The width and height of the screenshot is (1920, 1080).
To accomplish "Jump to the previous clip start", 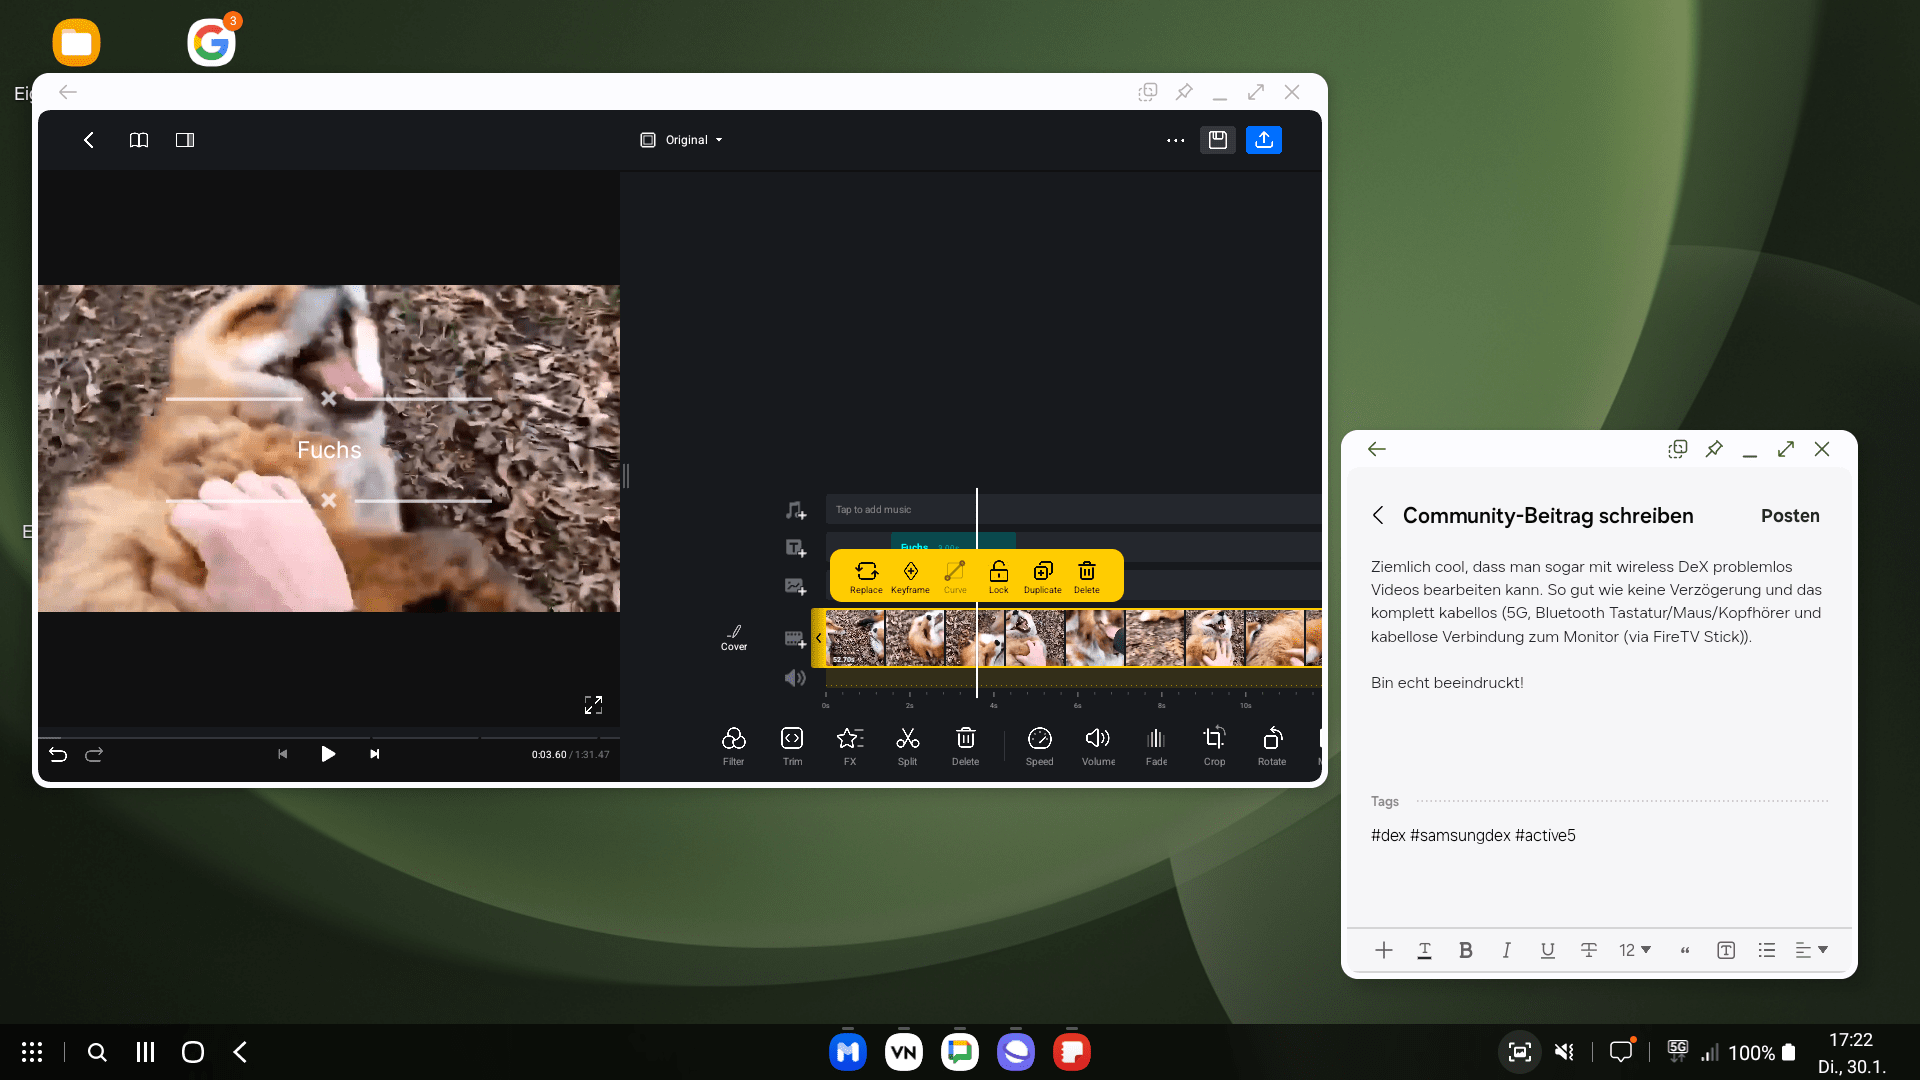I will coord(282,754).
